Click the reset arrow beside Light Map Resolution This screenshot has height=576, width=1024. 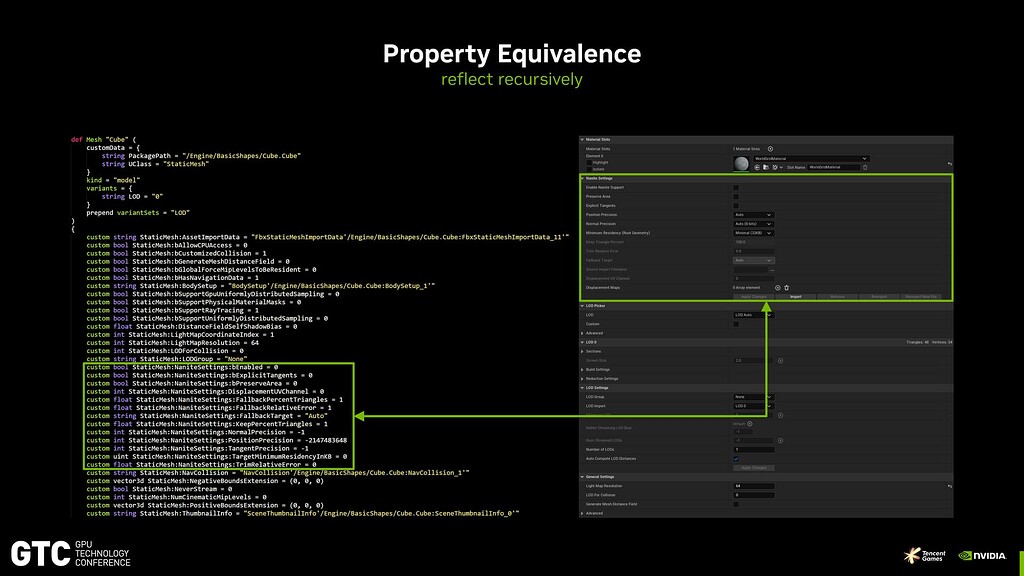point(950,486)
